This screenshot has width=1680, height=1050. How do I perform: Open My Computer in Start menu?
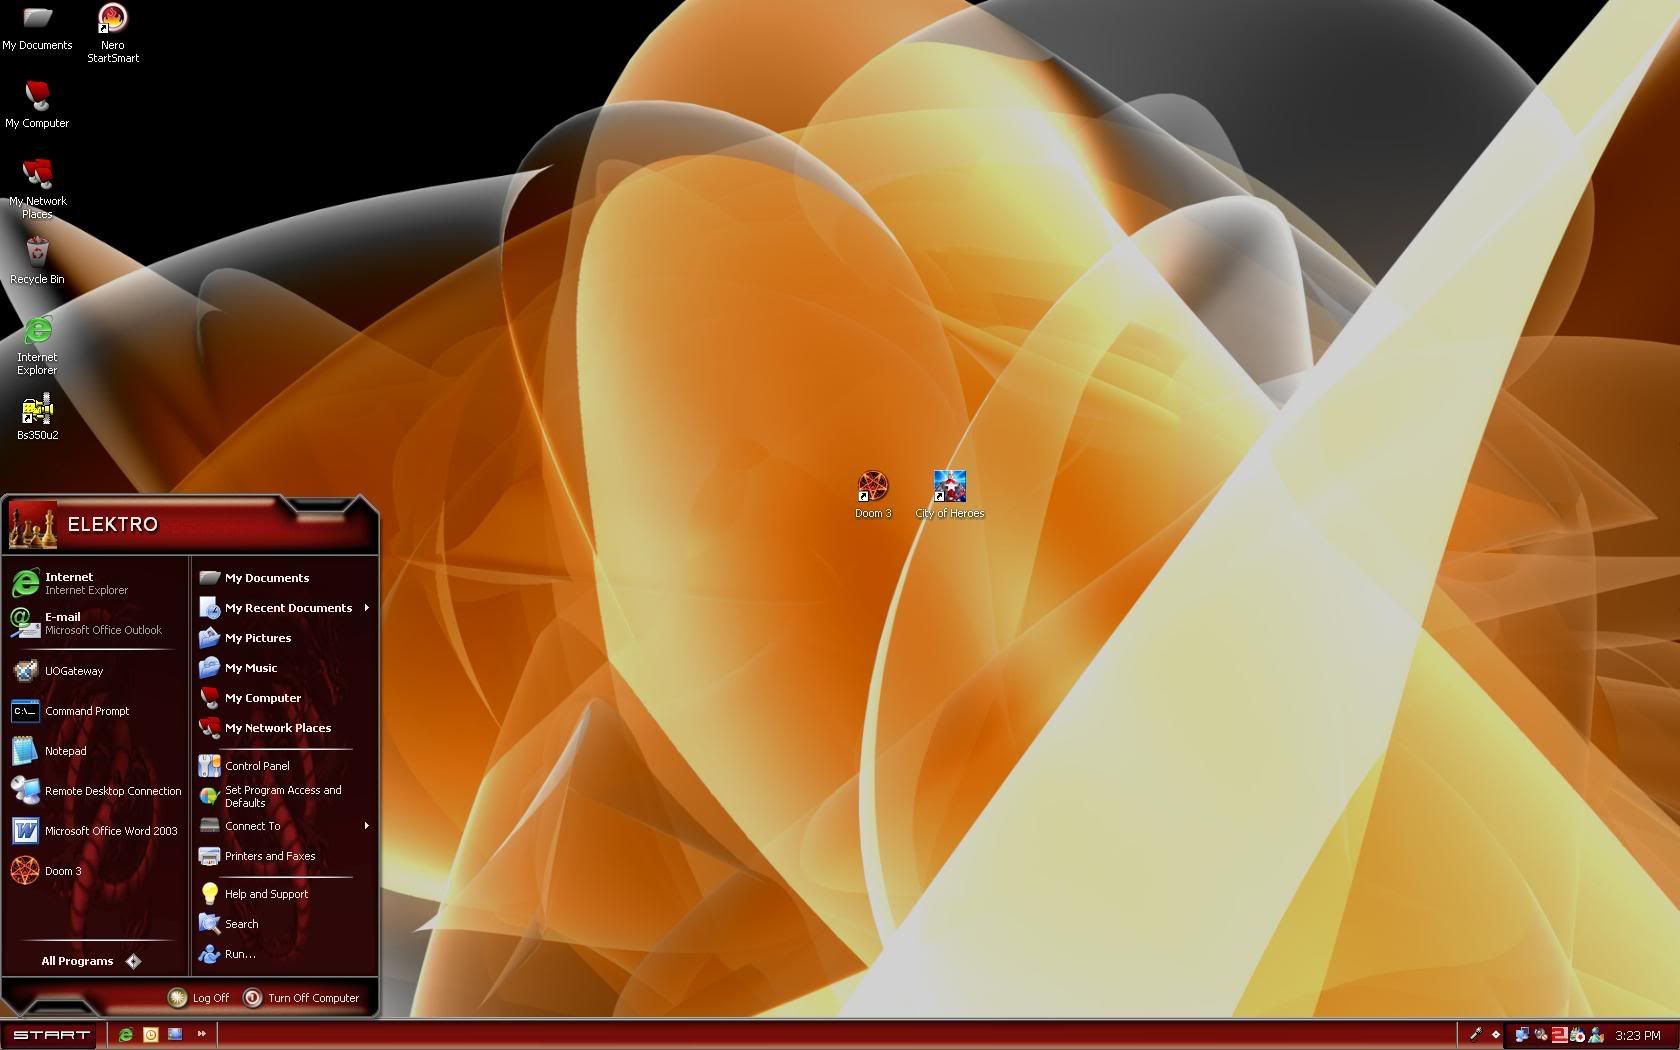[284, 698]
